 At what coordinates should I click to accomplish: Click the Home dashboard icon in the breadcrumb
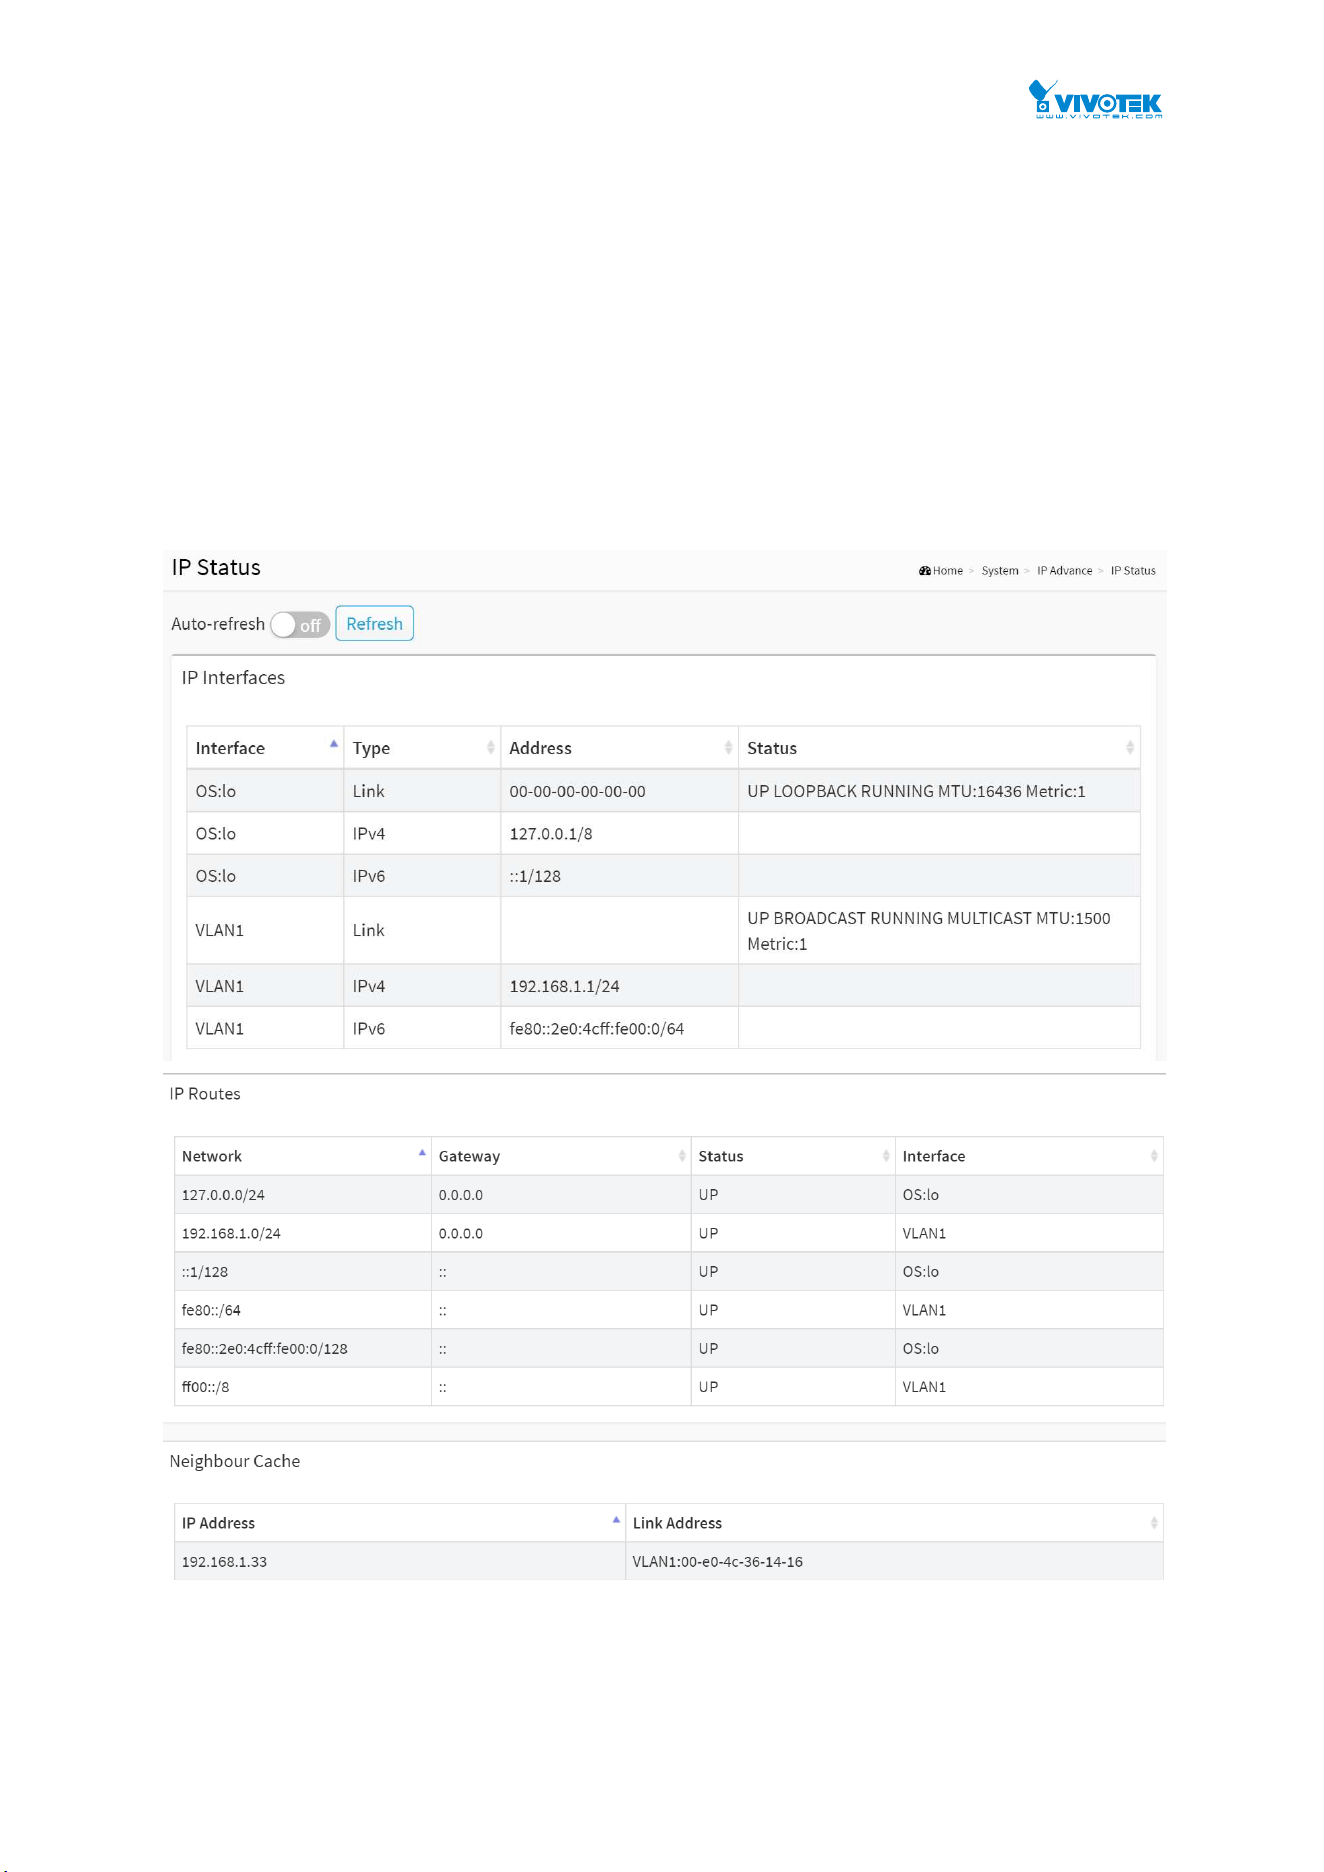[925, 571]
